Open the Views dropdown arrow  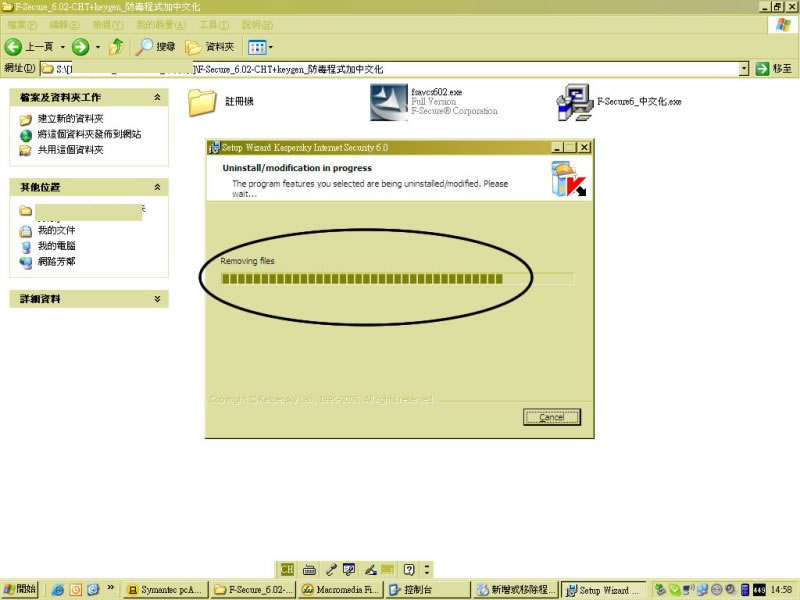[x=270, y=47]
